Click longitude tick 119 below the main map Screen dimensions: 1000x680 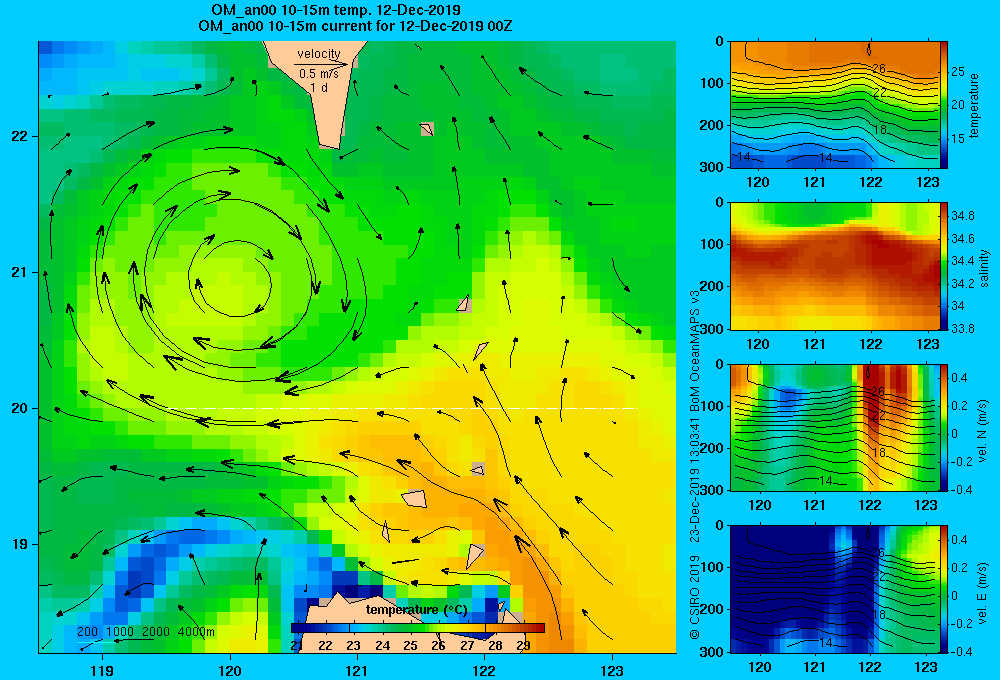[x=102, y=670]
